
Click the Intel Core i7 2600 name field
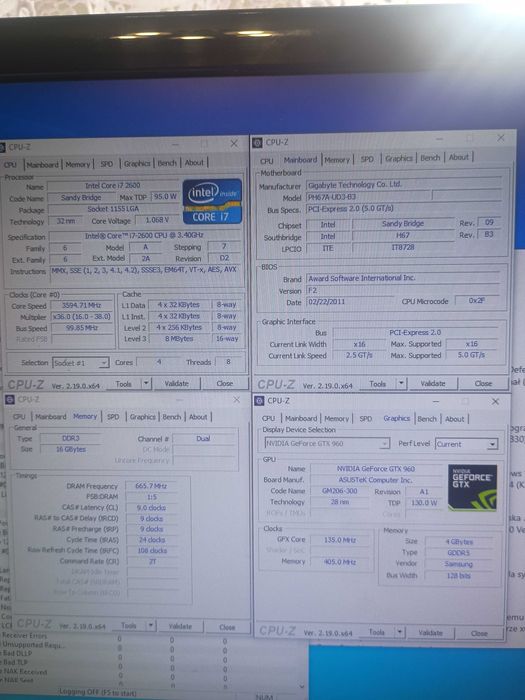pos(113,185)
